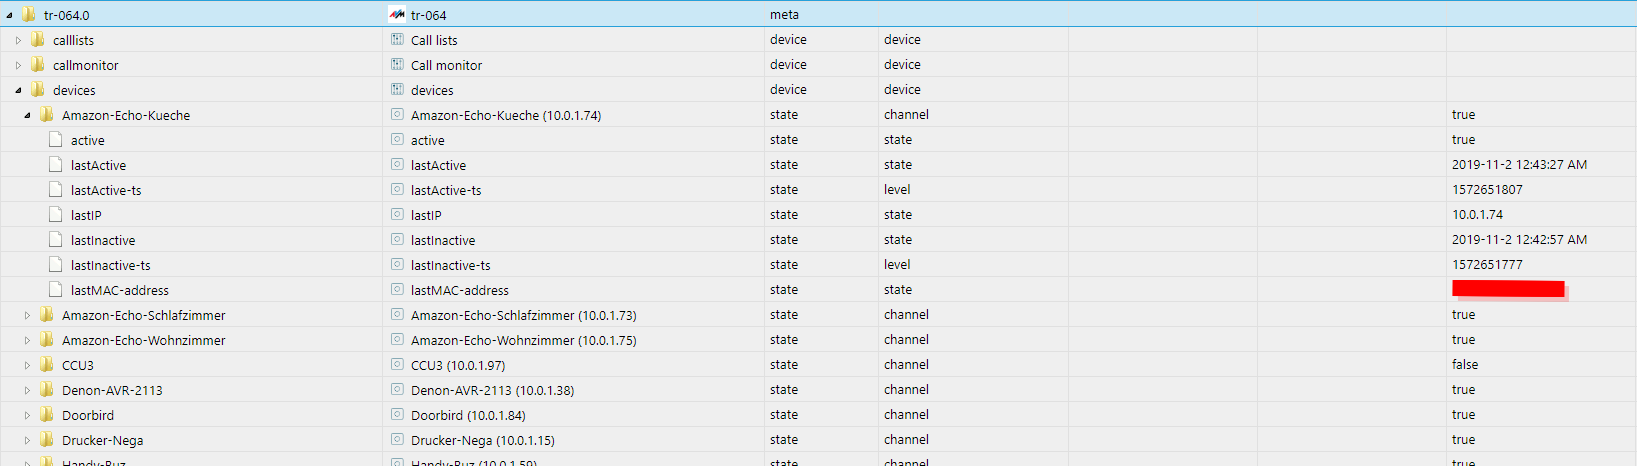1637x466 pixels.
Task: Select the Amazon-Echo-Wohnzimmer tree item
Action: [144, 340]
